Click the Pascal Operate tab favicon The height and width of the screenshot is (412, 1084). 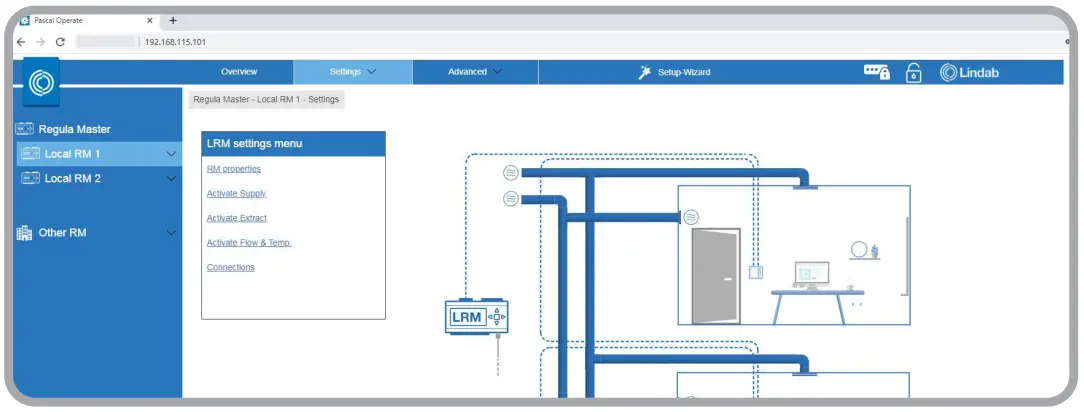[x=25, y=21]
